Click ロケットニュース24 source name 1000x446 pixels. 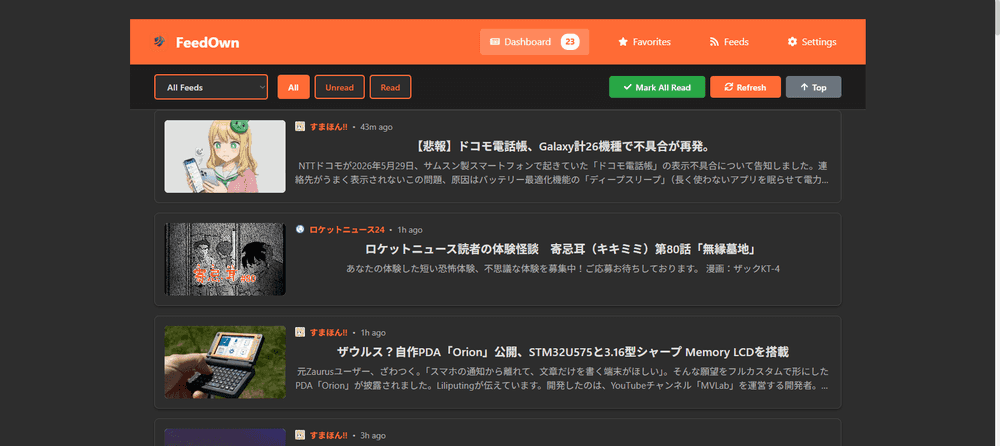coord(347,230)
